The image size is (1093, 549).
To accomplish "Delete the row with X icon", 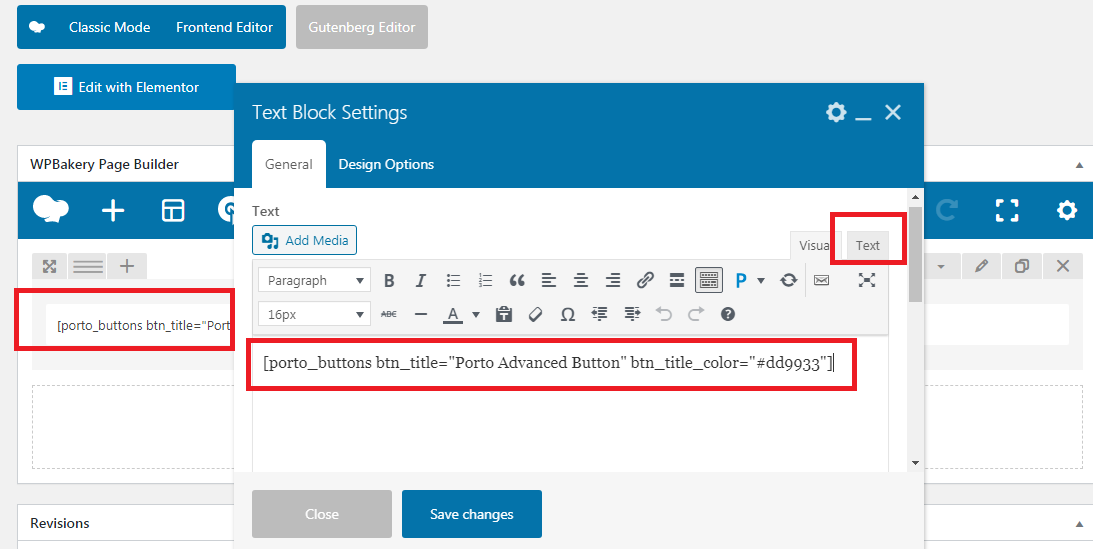I will click(1062, 265).
